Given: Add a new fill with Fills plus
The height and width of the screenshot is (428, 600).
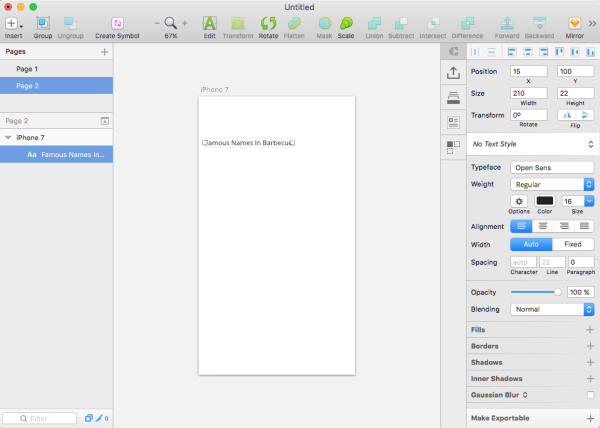Looking at the screenshot, I should click(x=590, y=330).
